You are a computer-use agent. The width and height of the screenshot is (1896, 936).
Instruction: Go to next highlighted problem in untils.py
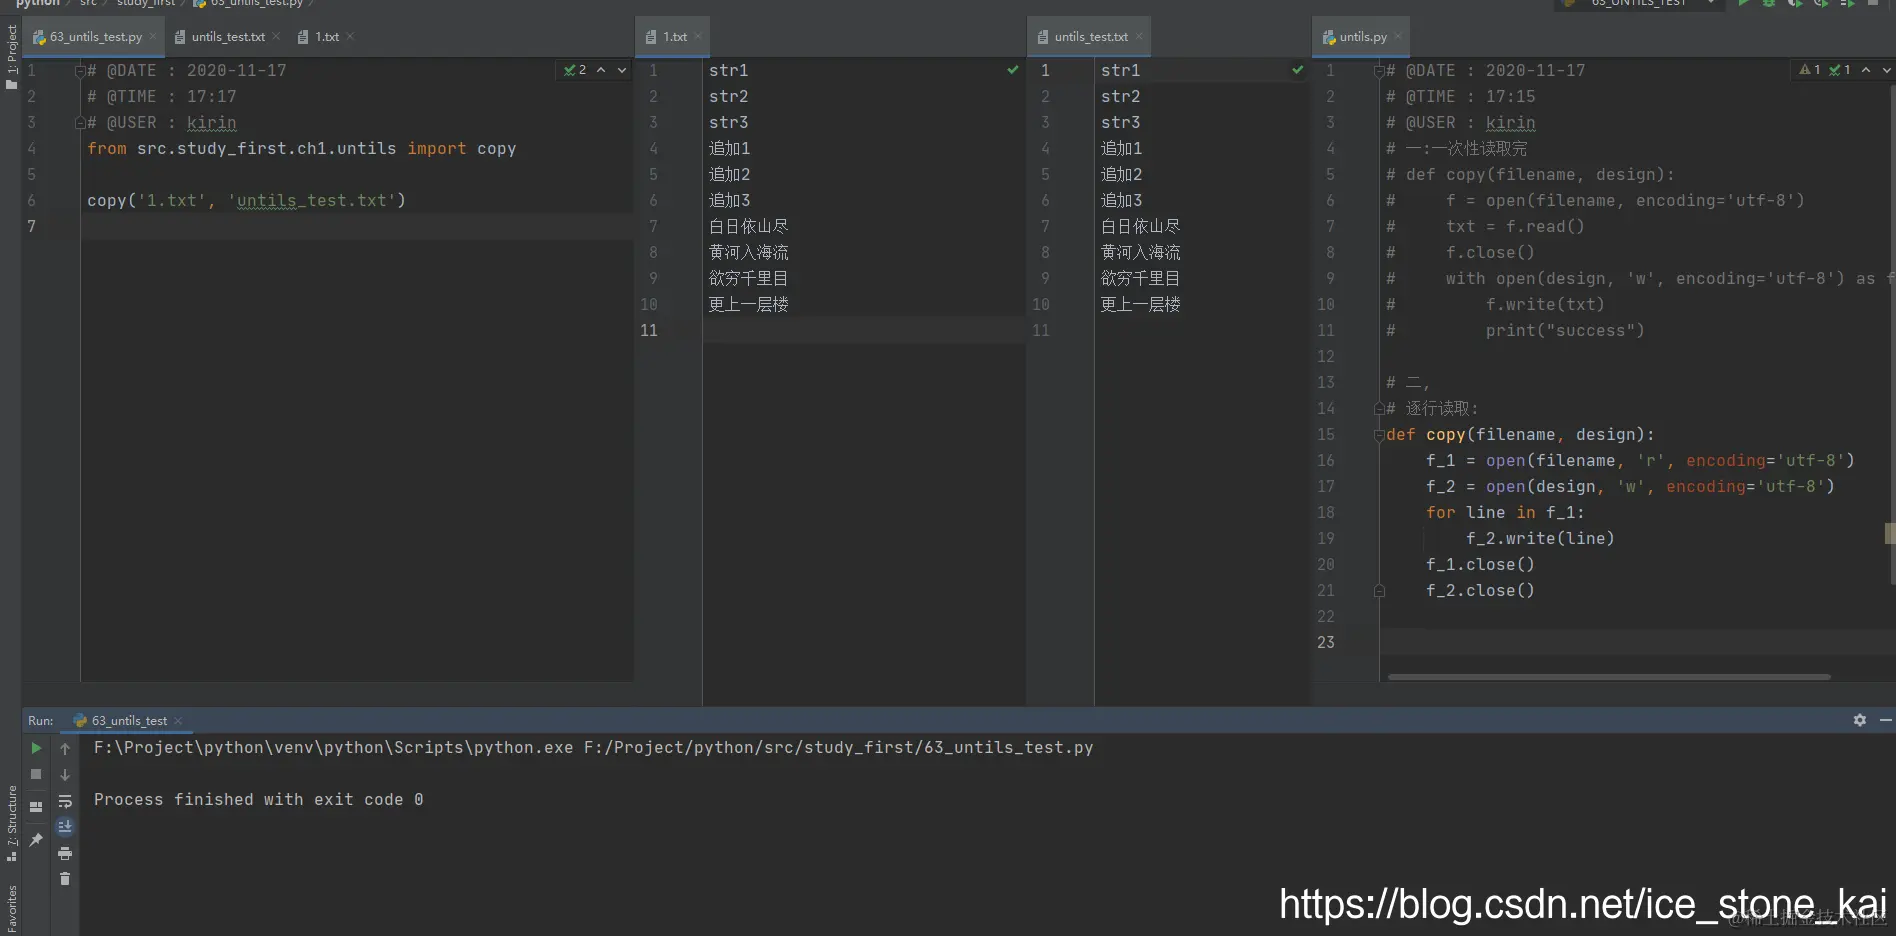point(1887,70)
